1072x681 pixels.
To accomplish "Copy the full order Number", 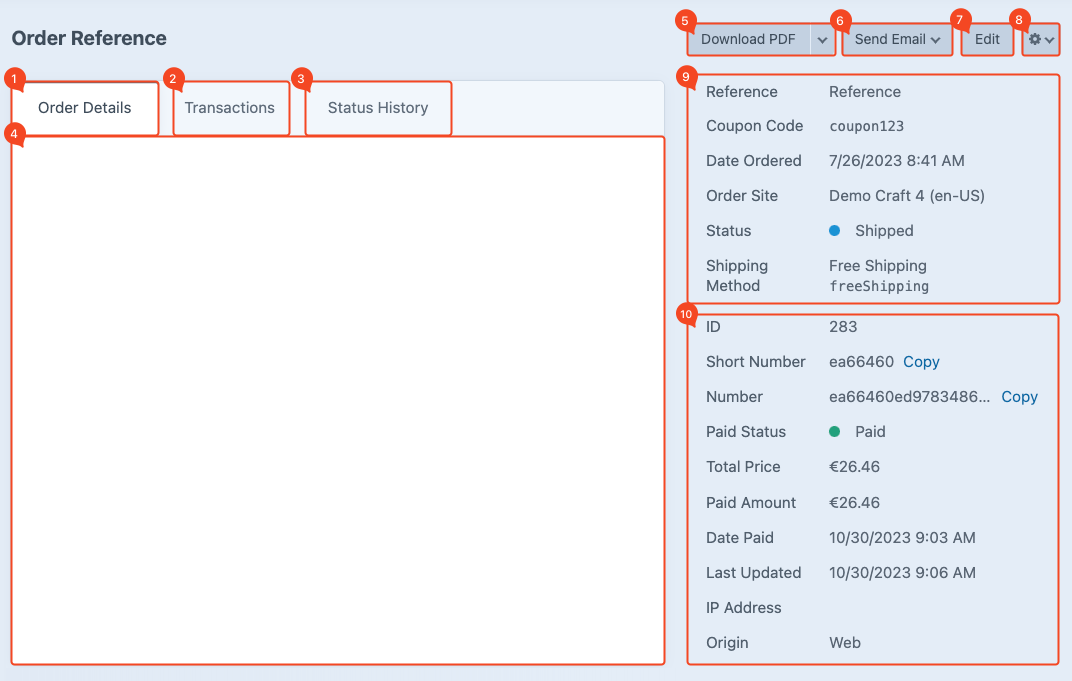I will coord(1019,397).
